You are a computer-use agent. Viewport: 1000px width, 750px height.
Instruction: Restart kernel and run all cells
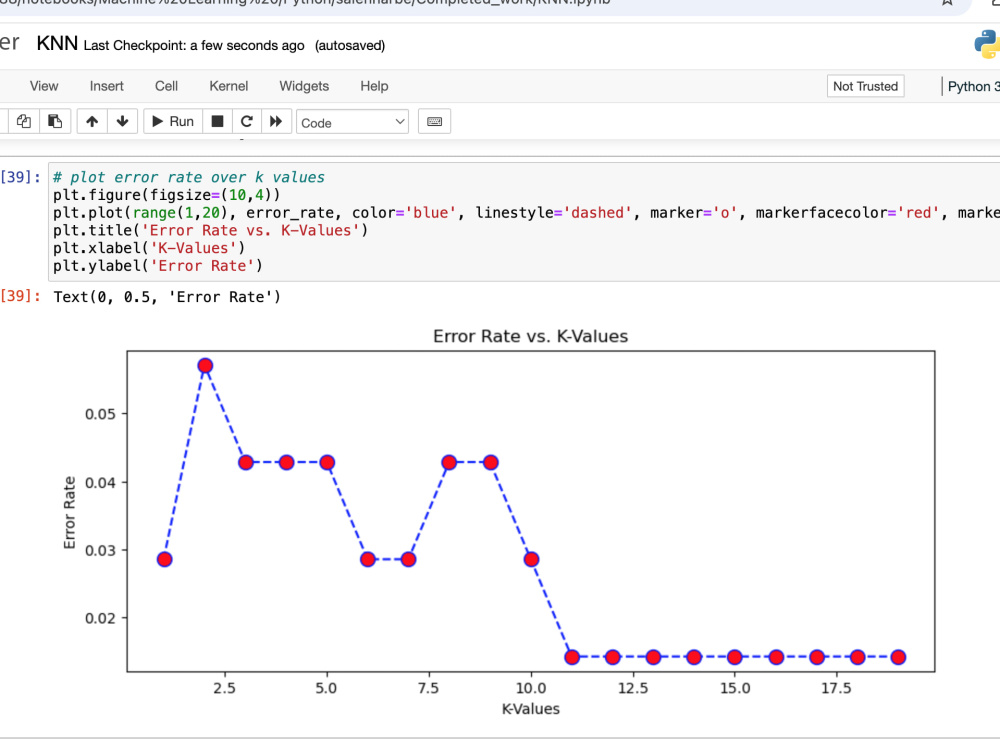pyautogui.click(x=277, y=120)
